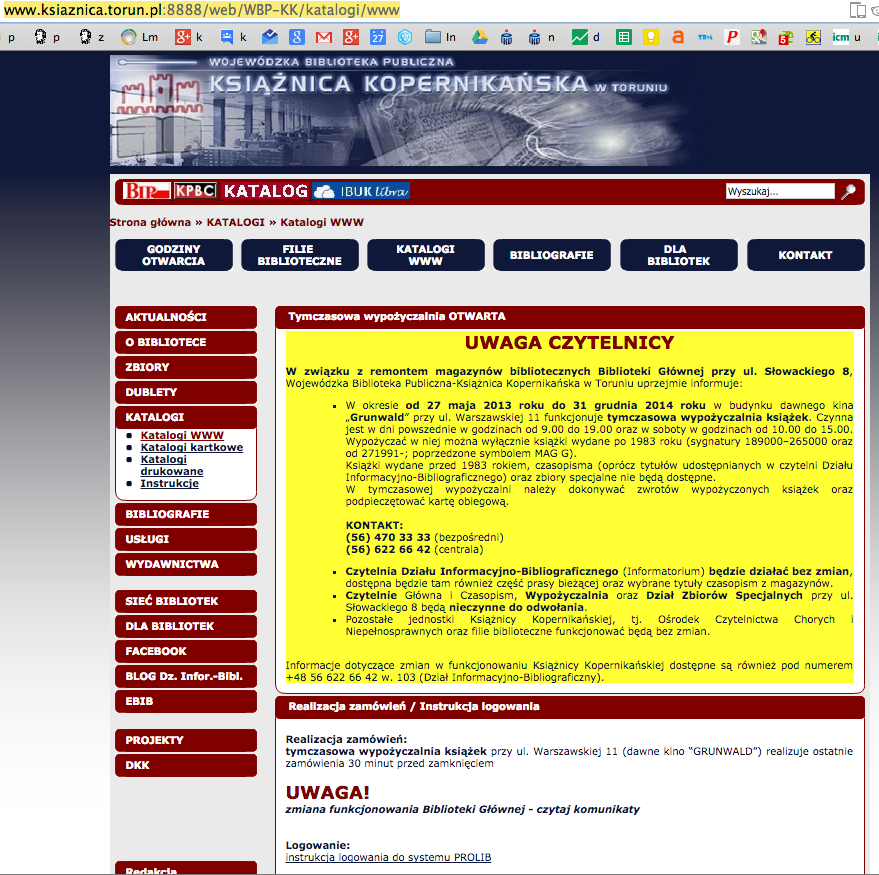Open the Google Sheets bookmark icon

[x=623, y=37]
